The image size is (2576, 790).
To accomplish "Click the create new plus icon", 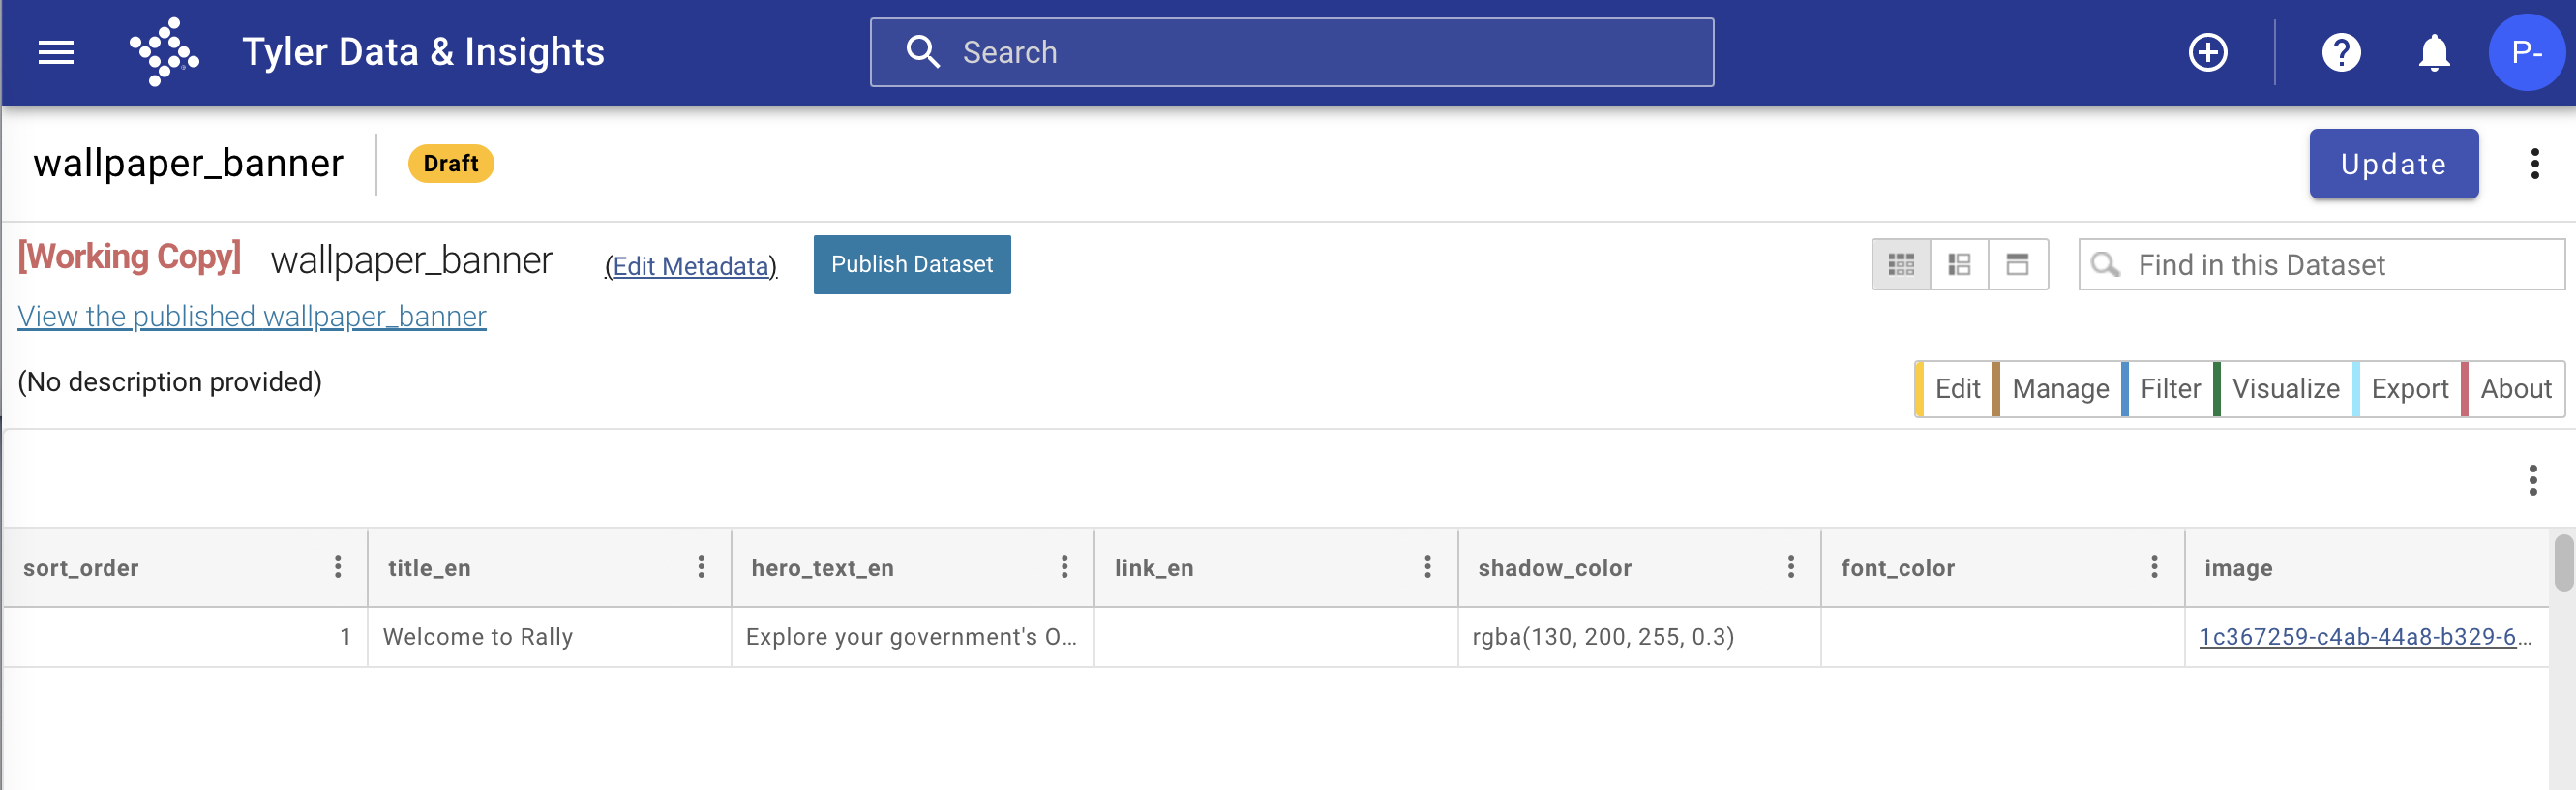I will (2207, 52).
